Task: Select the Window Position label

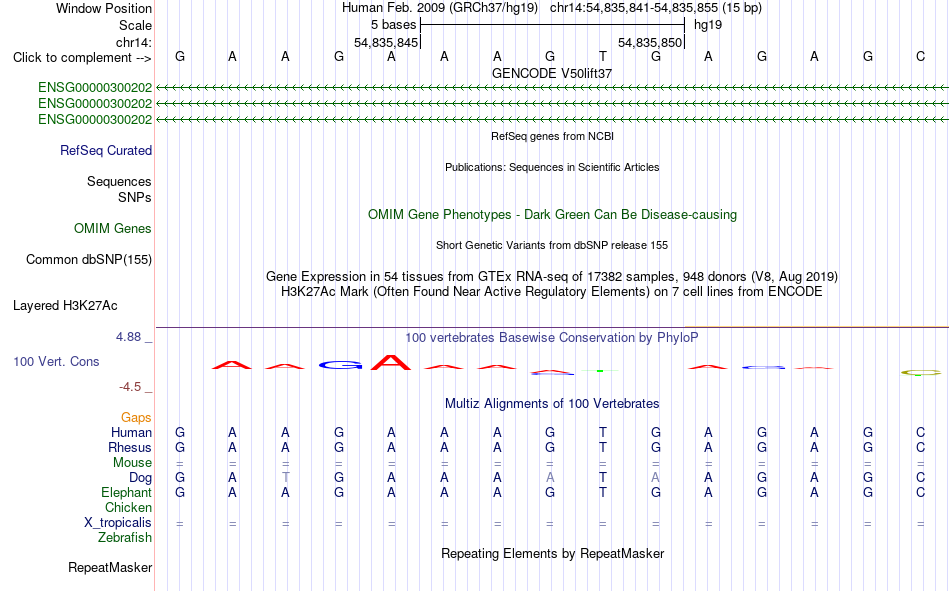Action: pos(104,8)
